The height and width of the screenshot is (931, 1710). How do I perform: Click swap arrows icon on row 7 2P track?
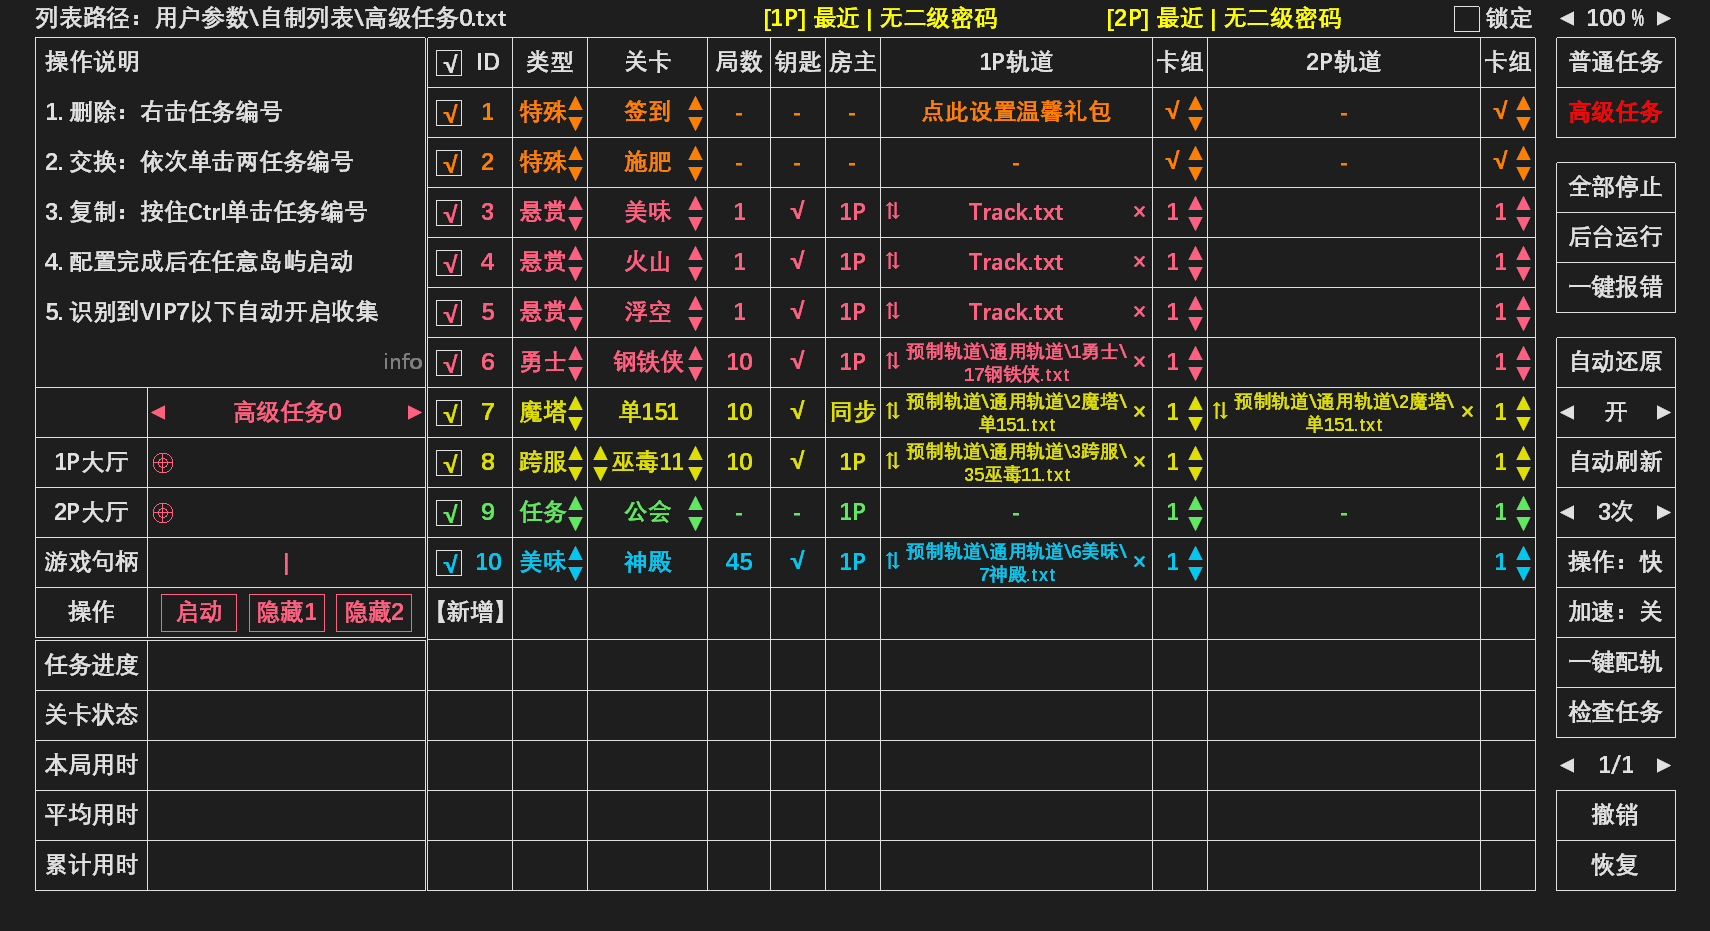[x=1220, y=412]
